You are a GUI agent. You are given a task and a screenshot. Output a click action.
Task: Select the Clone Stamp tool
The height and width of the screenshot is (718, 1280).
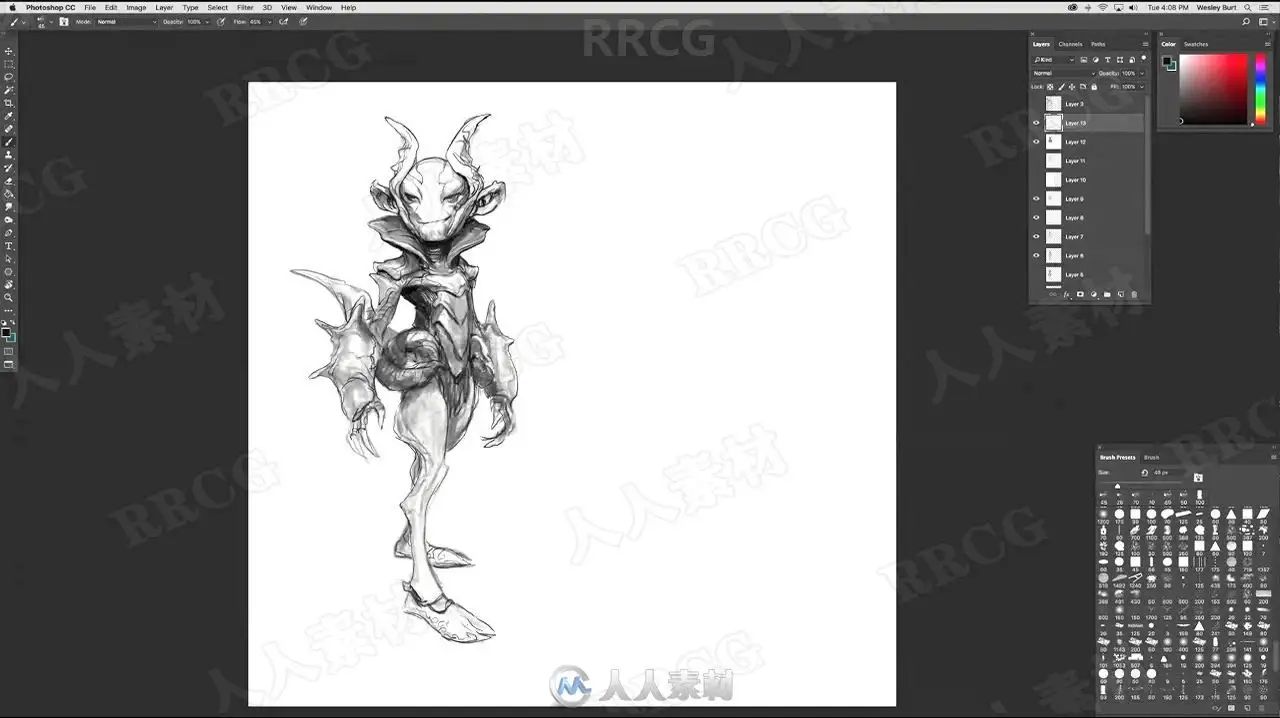(9, 155)
